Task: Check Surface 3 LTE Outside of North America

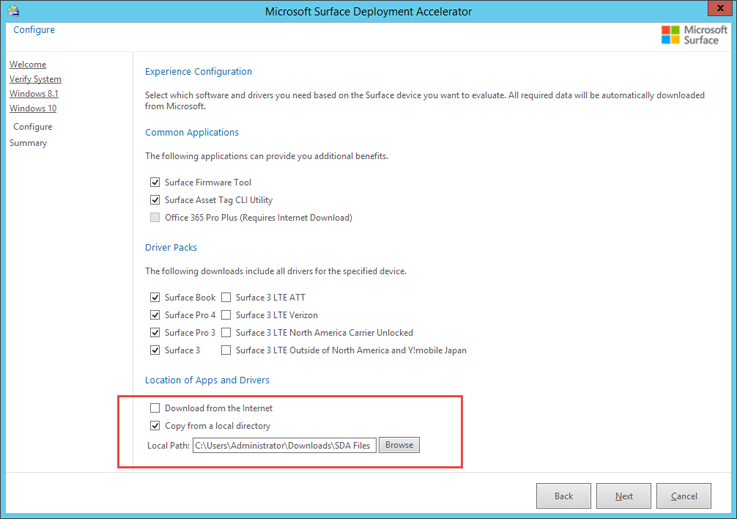Action: [226, 350]
